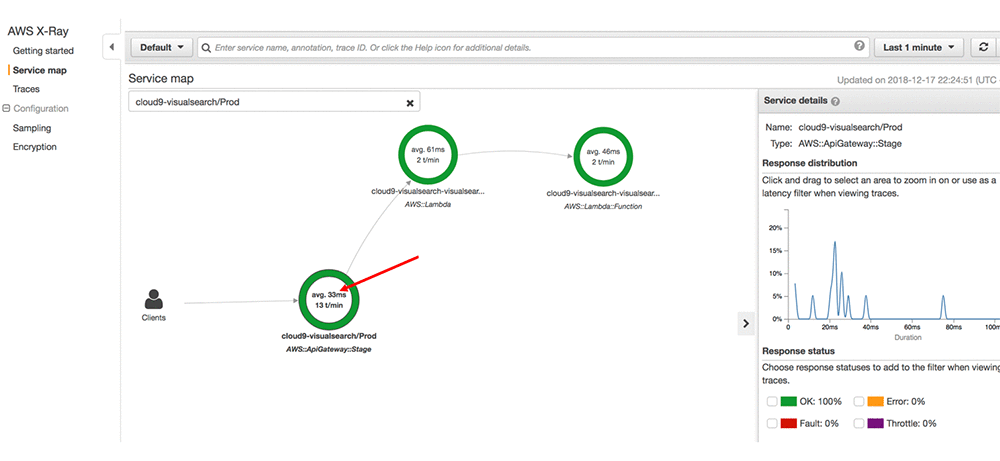Select the AWS::Lambda node with avg. 61ms

pos(428,154)
